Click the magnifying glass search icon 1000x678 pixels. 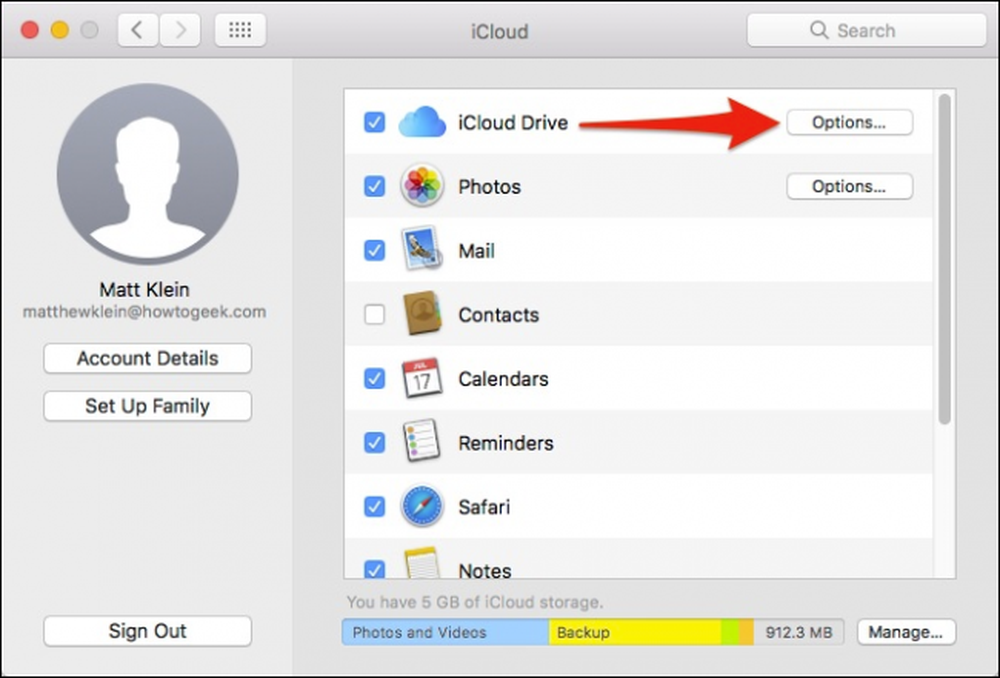(819, 30)
